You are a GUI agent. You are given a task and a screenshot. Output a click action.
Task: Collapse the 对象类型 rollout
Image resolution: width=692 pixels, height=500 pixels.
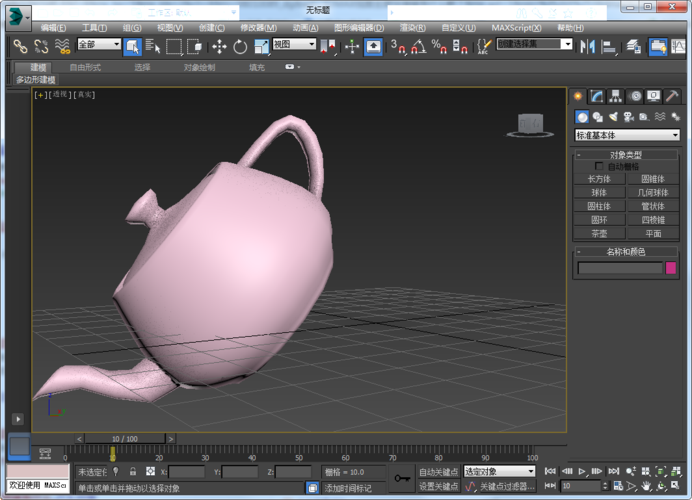pos(626,155)
